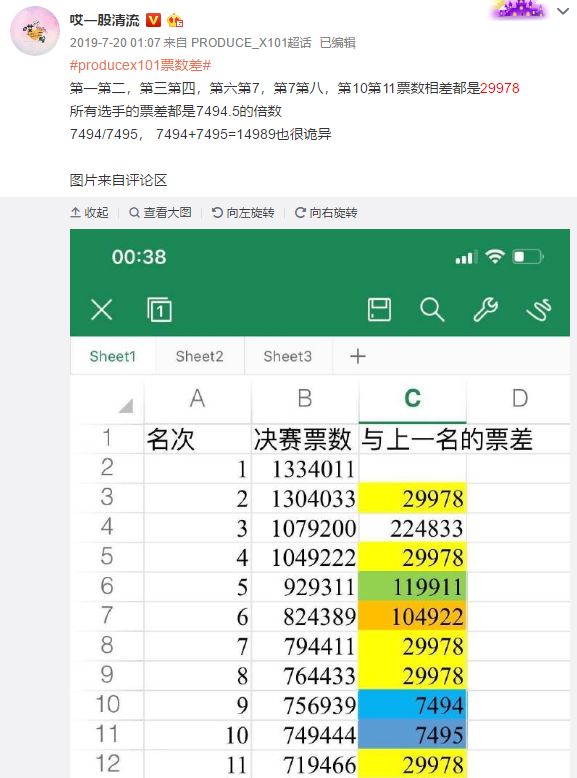Image resolution: width=577 pixels, height=778 pixels.
Task: Switch to the Sheet3 tab
Action: coord(288,356)
